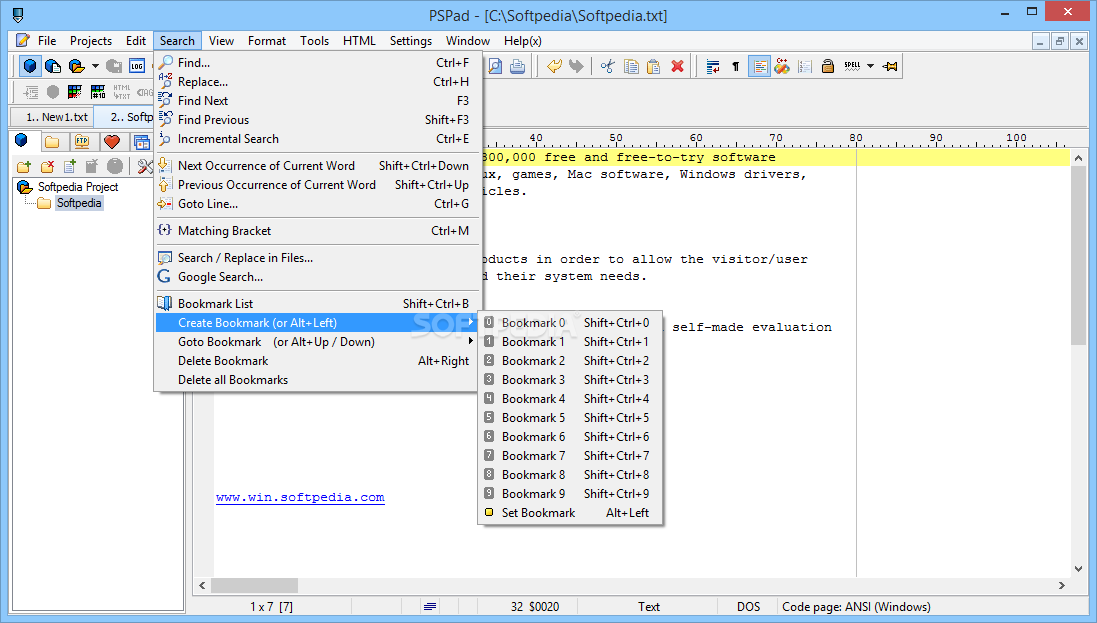The image size is (1097, 623).
Task: Click the Paste clipboard icon
Action: pos(653,66)
